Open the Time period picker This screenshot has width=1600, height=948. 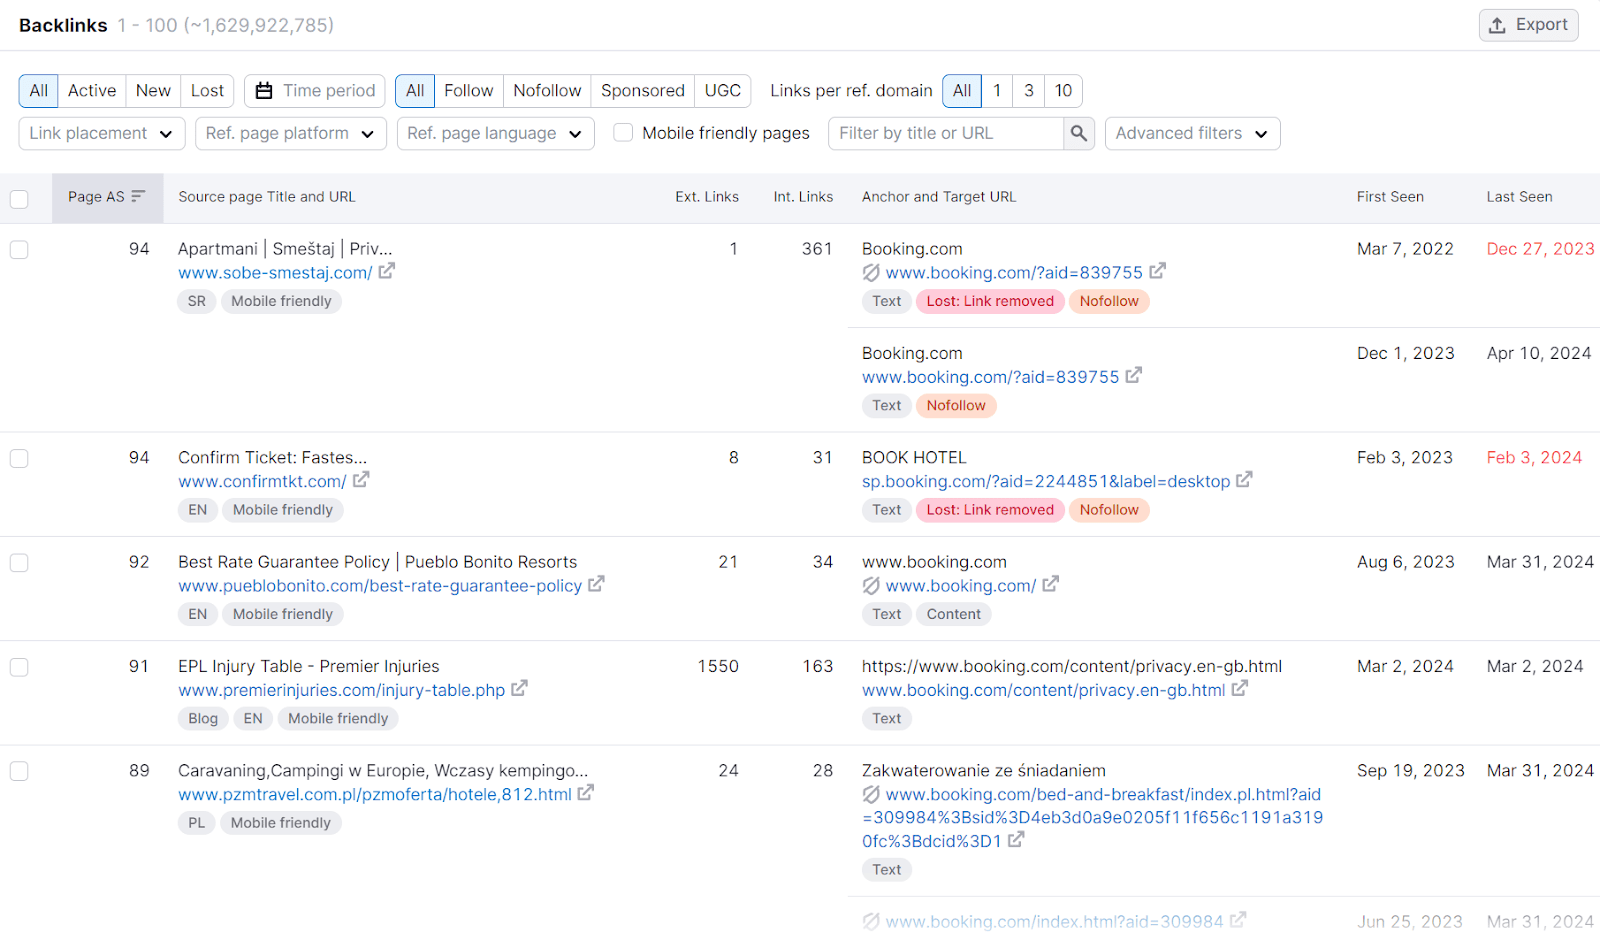click(315, 91)
